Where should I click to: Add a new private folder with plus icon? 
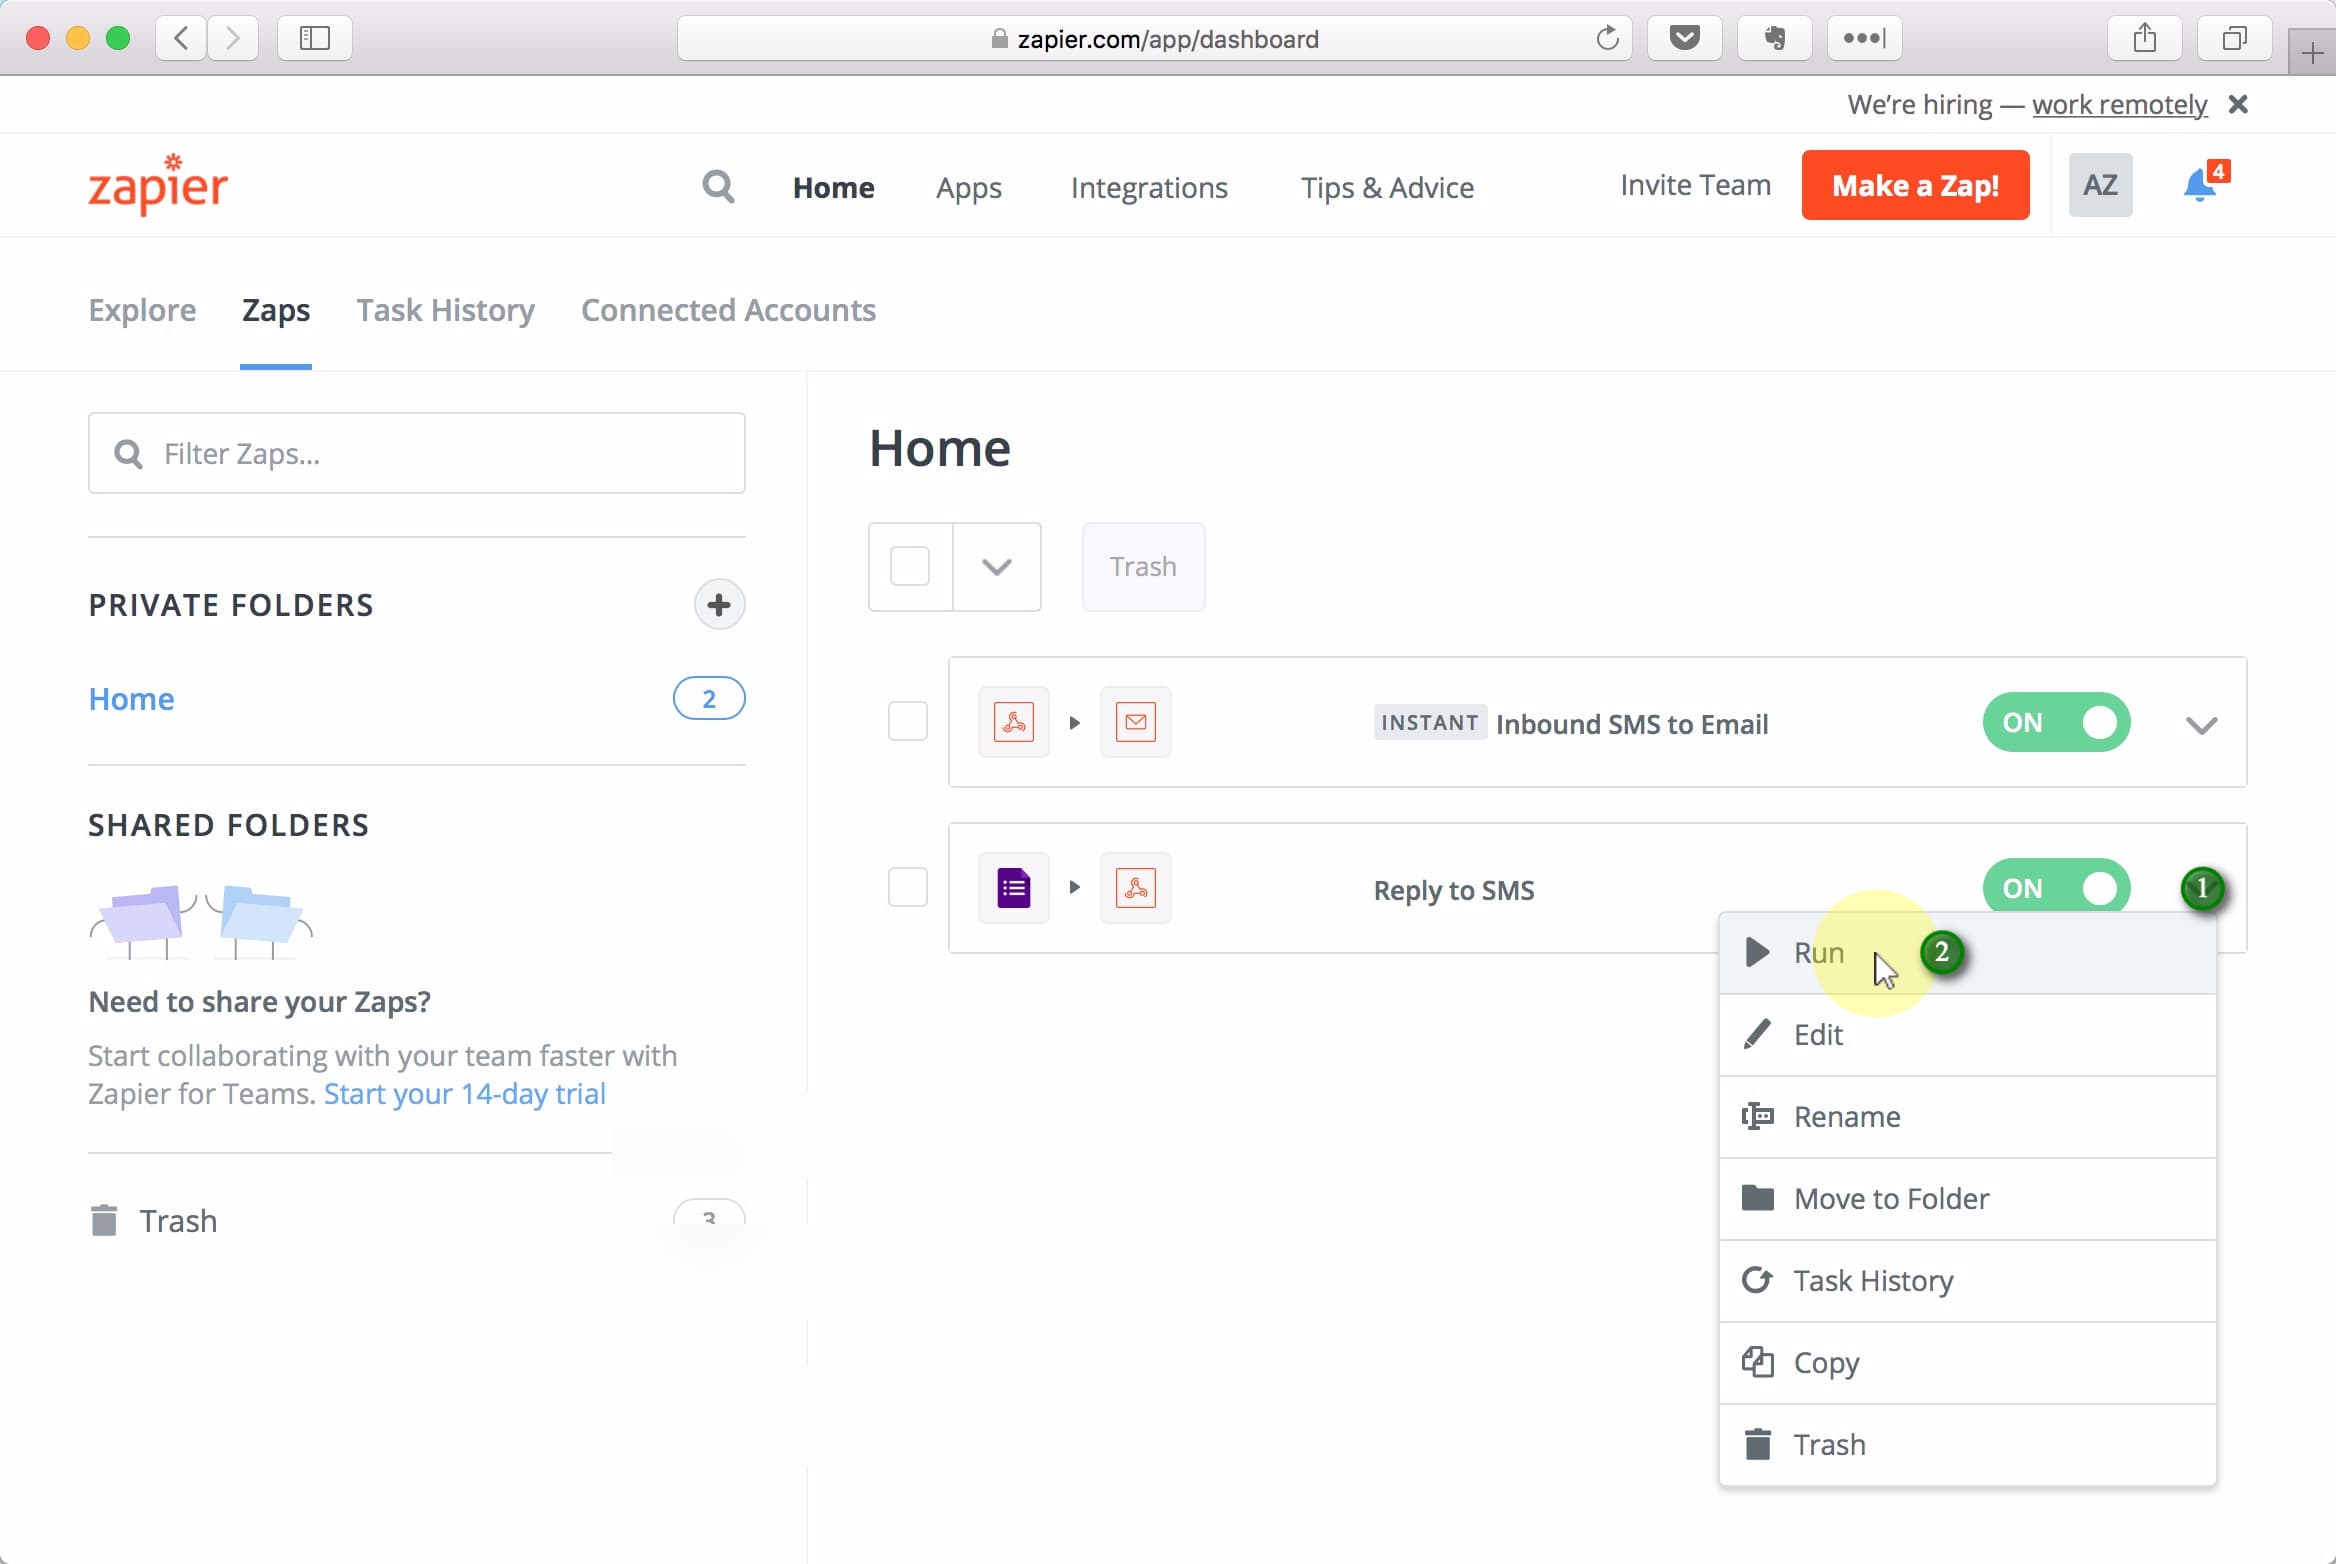click(x=719, y=604)
